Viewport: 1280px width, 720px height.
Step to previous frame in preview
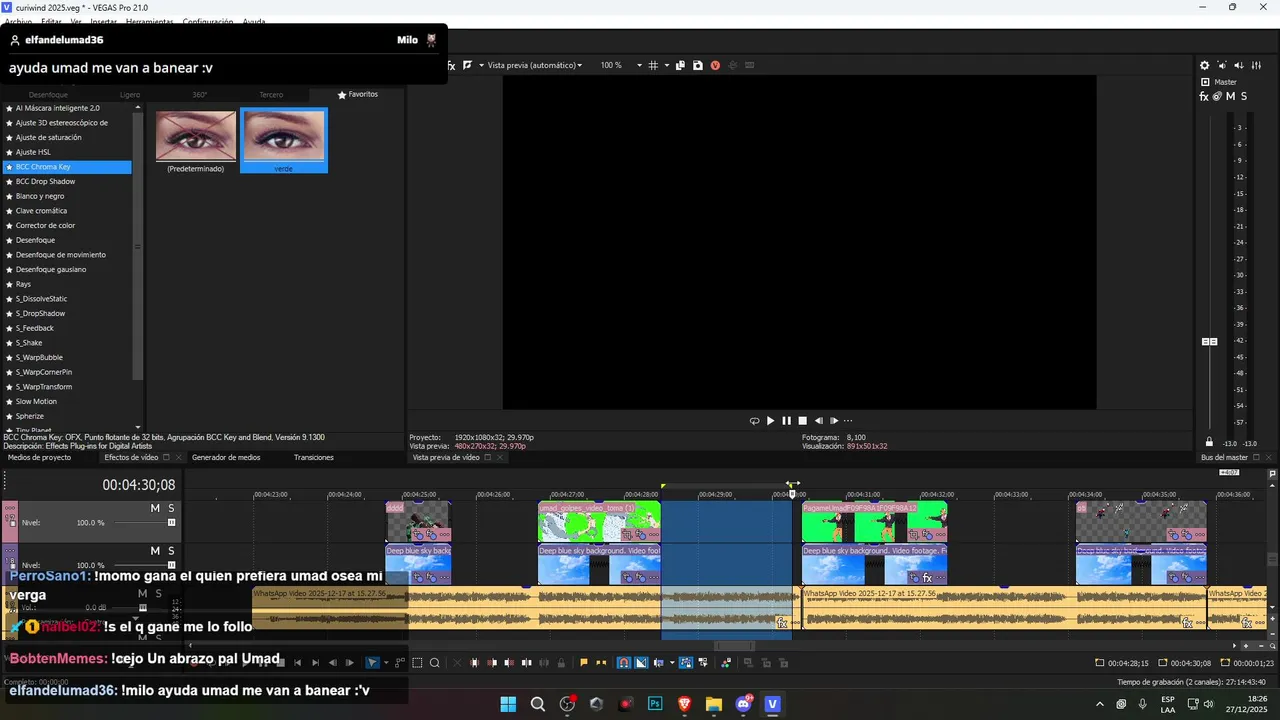point(819,421)
